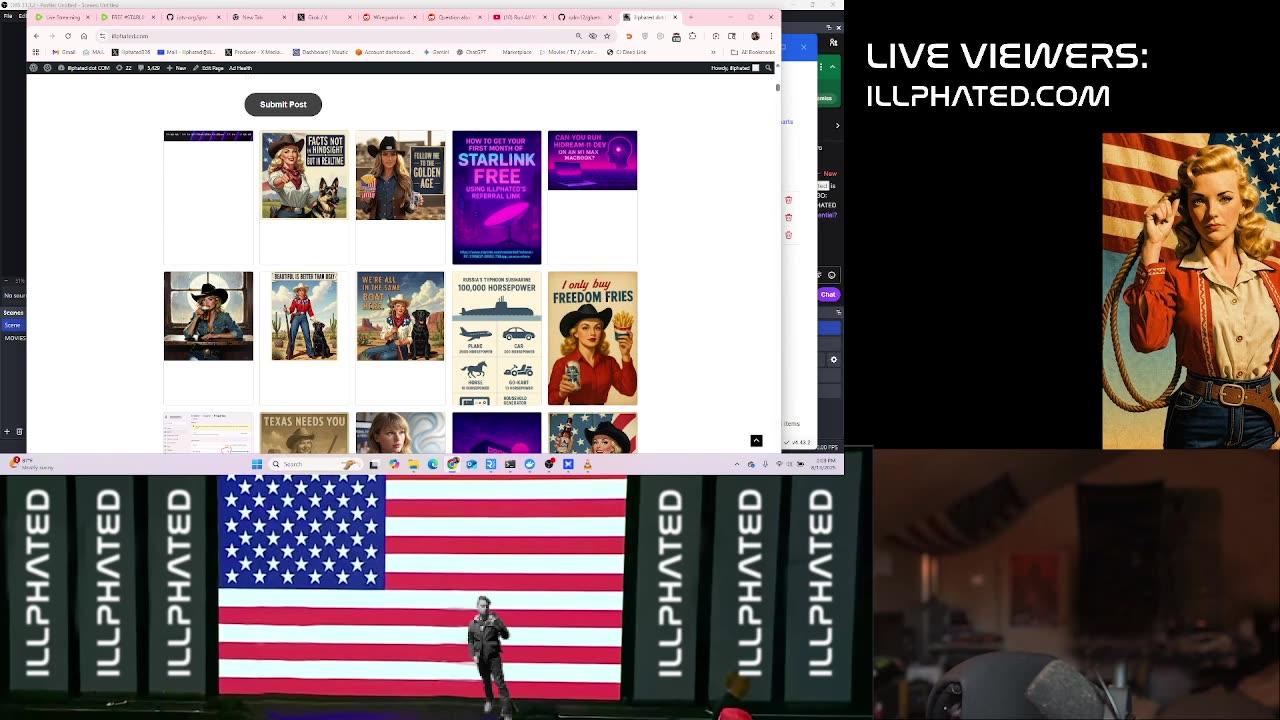Viewport: 1280px width, 720px height.
Task: Open a new browser tab with plus
Action: point(691,17)
